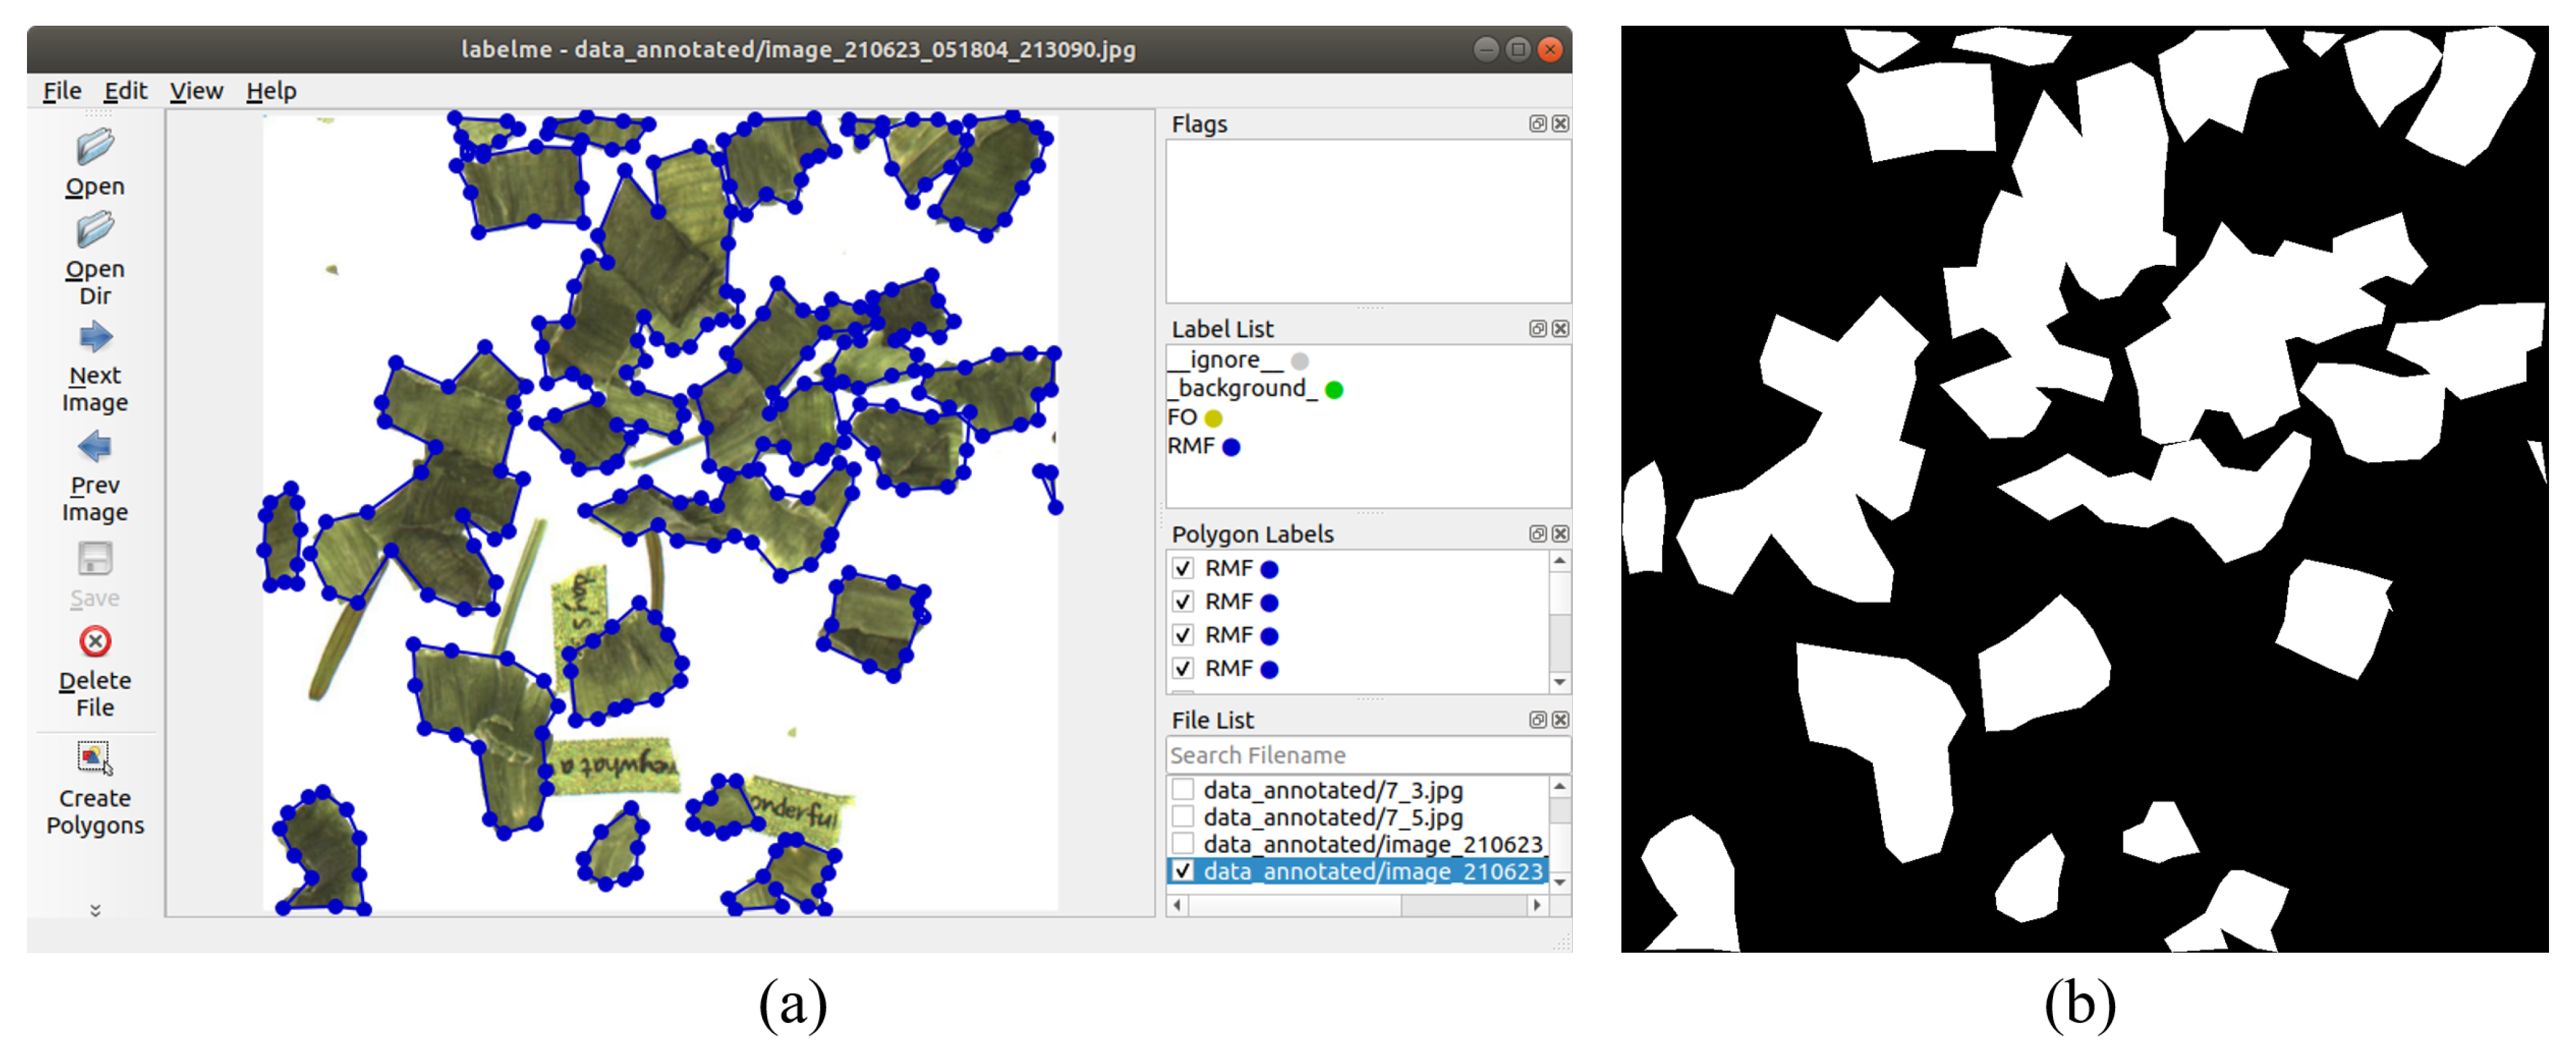Uncheck the first RMF polygon label
Viewport: 2576px width, 1050px height.
(x=1183, y=568)
